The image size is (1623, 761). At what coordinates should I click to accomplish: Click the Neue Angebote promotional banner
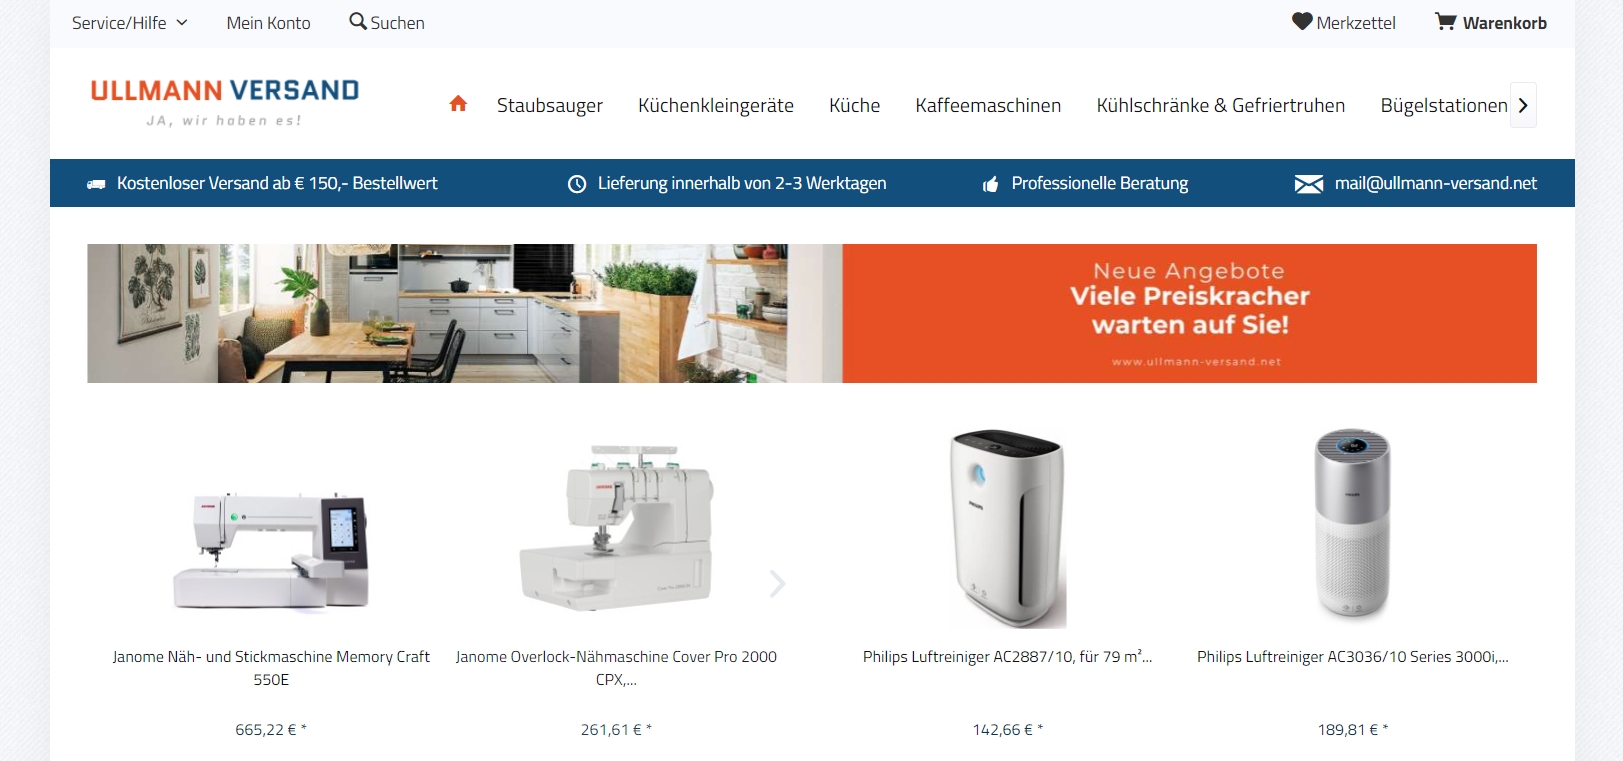(x=812, y=313)
